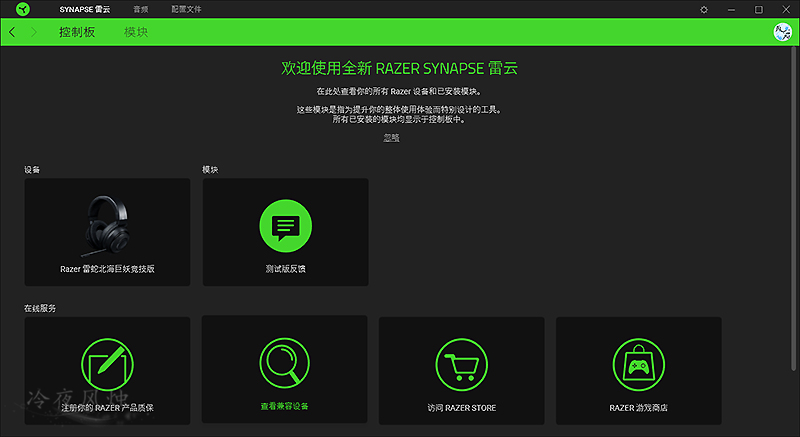Maximize the Synapse window
Image resolution: width=800 pixels, height=437 pixels.
759,9
